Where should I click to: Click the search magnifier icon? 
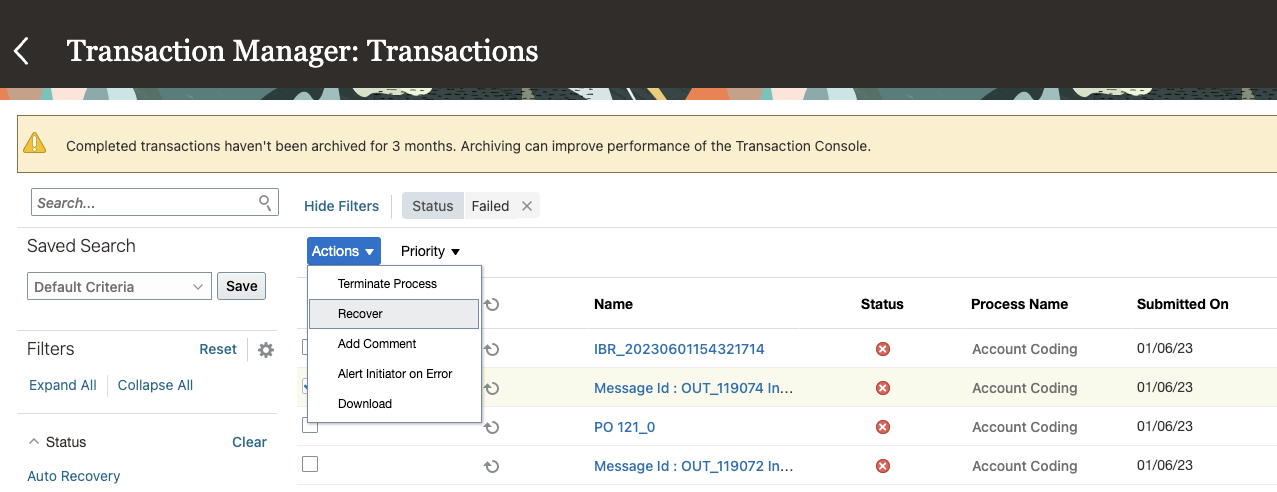pos(265,202)
